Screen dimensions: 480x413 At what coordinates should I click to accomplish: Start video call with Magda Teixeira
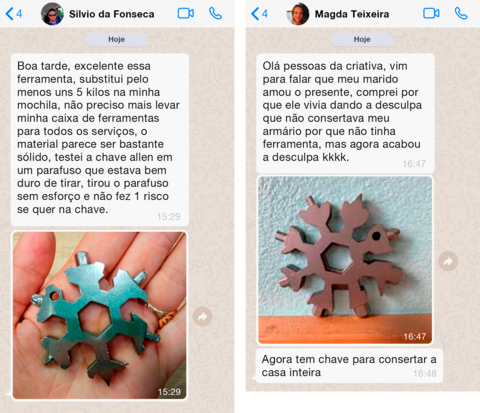click(x=431, y=14)
